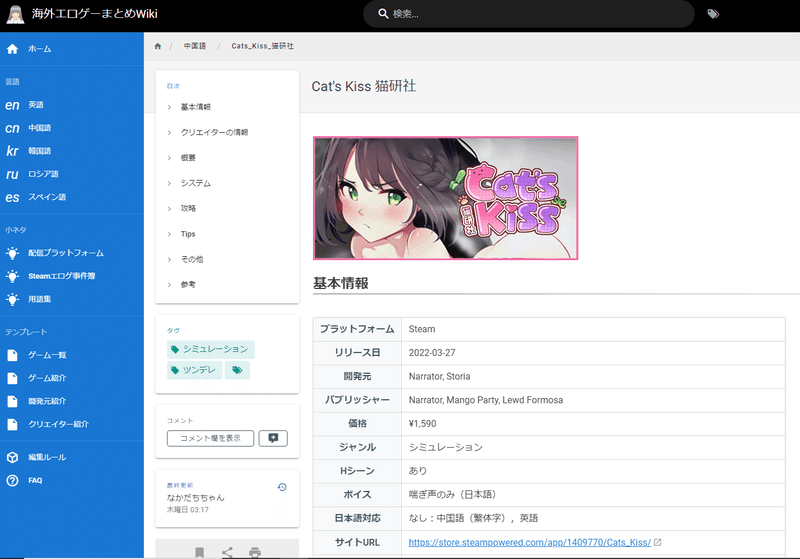Click document icon beside 開発元紹介
Screen dimensions: 800x559
click(x=12, y=401)
